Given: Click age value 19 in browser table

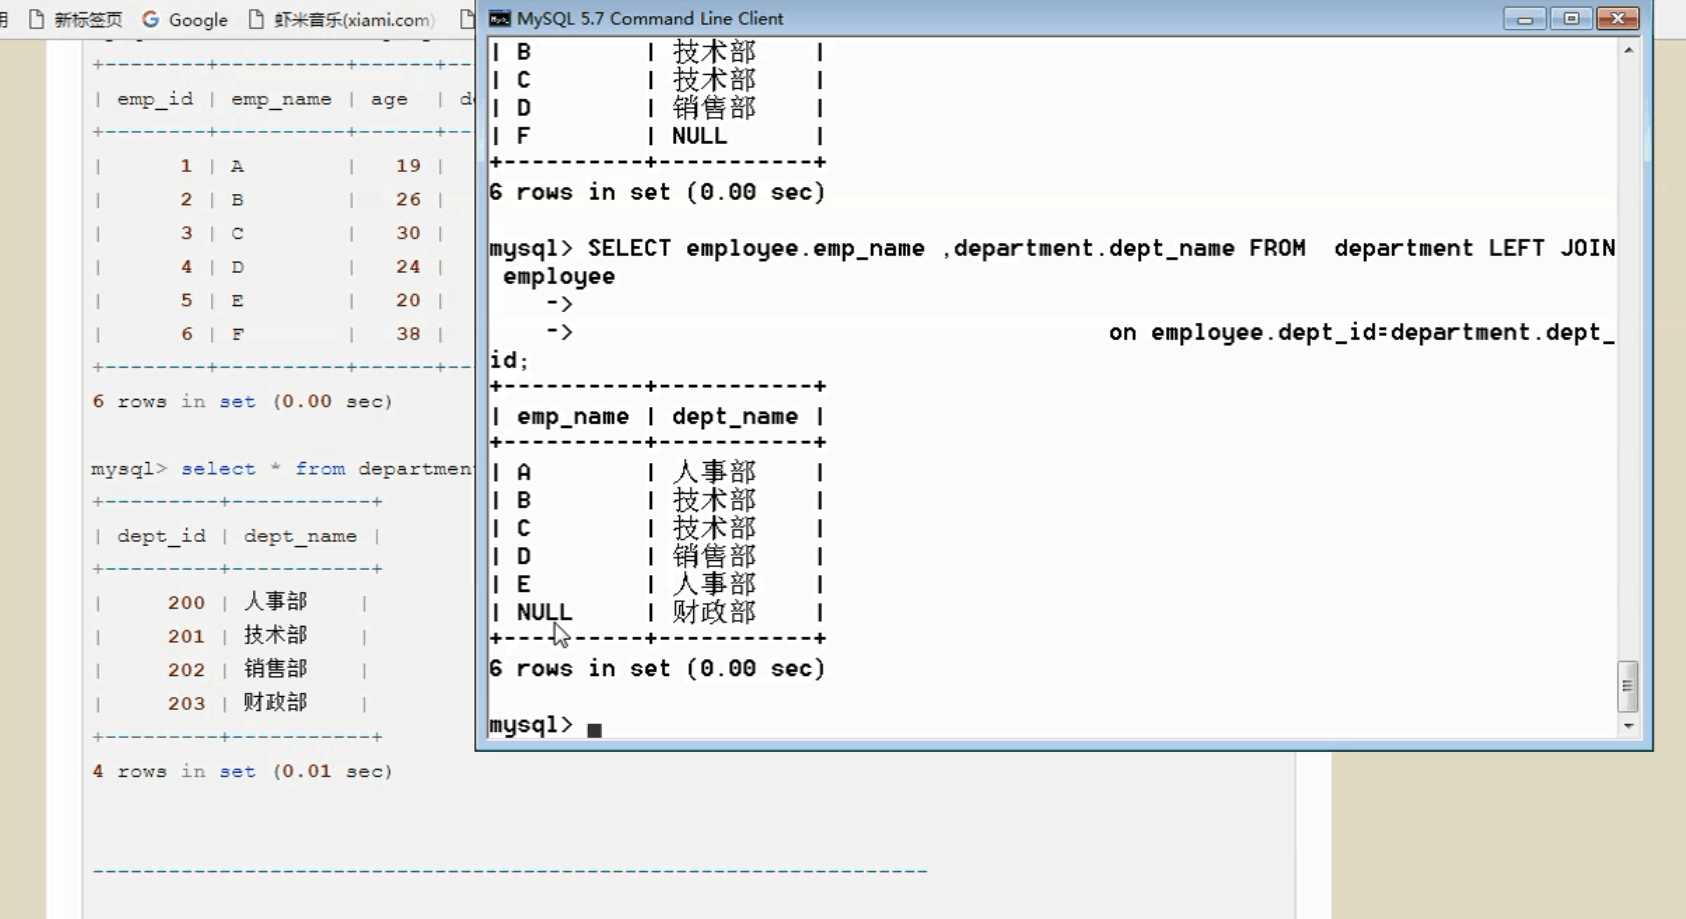Looking at the screenshot, I should pos(408,166).
